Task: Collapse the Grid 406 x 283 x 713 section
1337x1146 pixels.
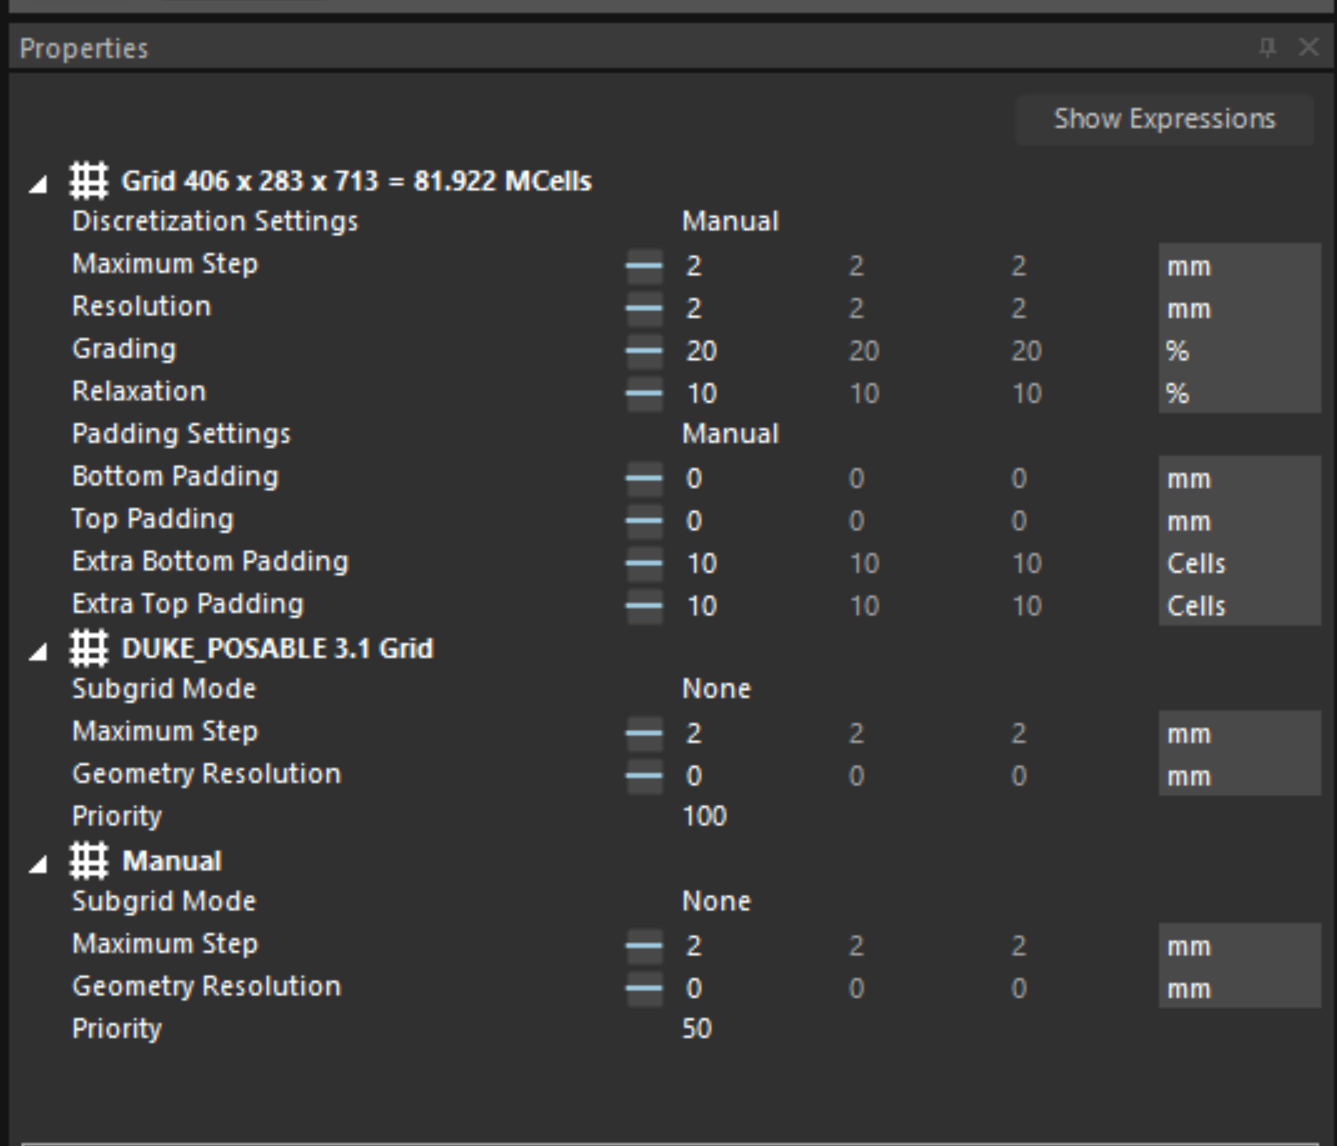Action: pyautogui.click(x=38, y=183)
